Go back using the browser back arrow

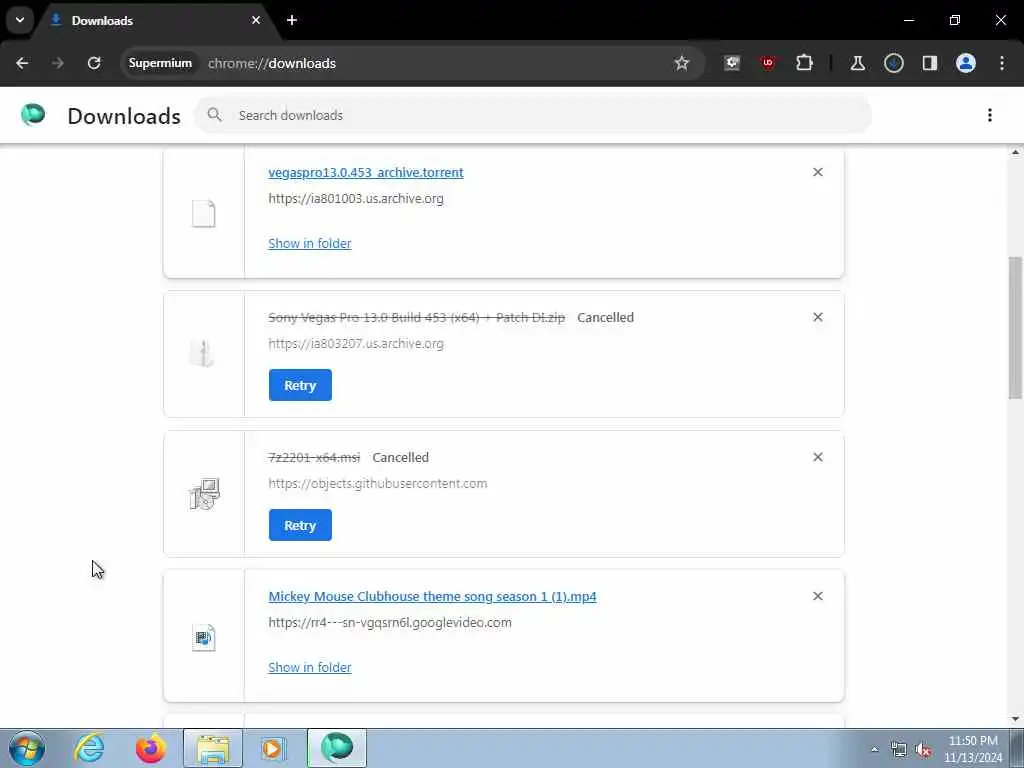pyautogui.click(x=22, y=63)
